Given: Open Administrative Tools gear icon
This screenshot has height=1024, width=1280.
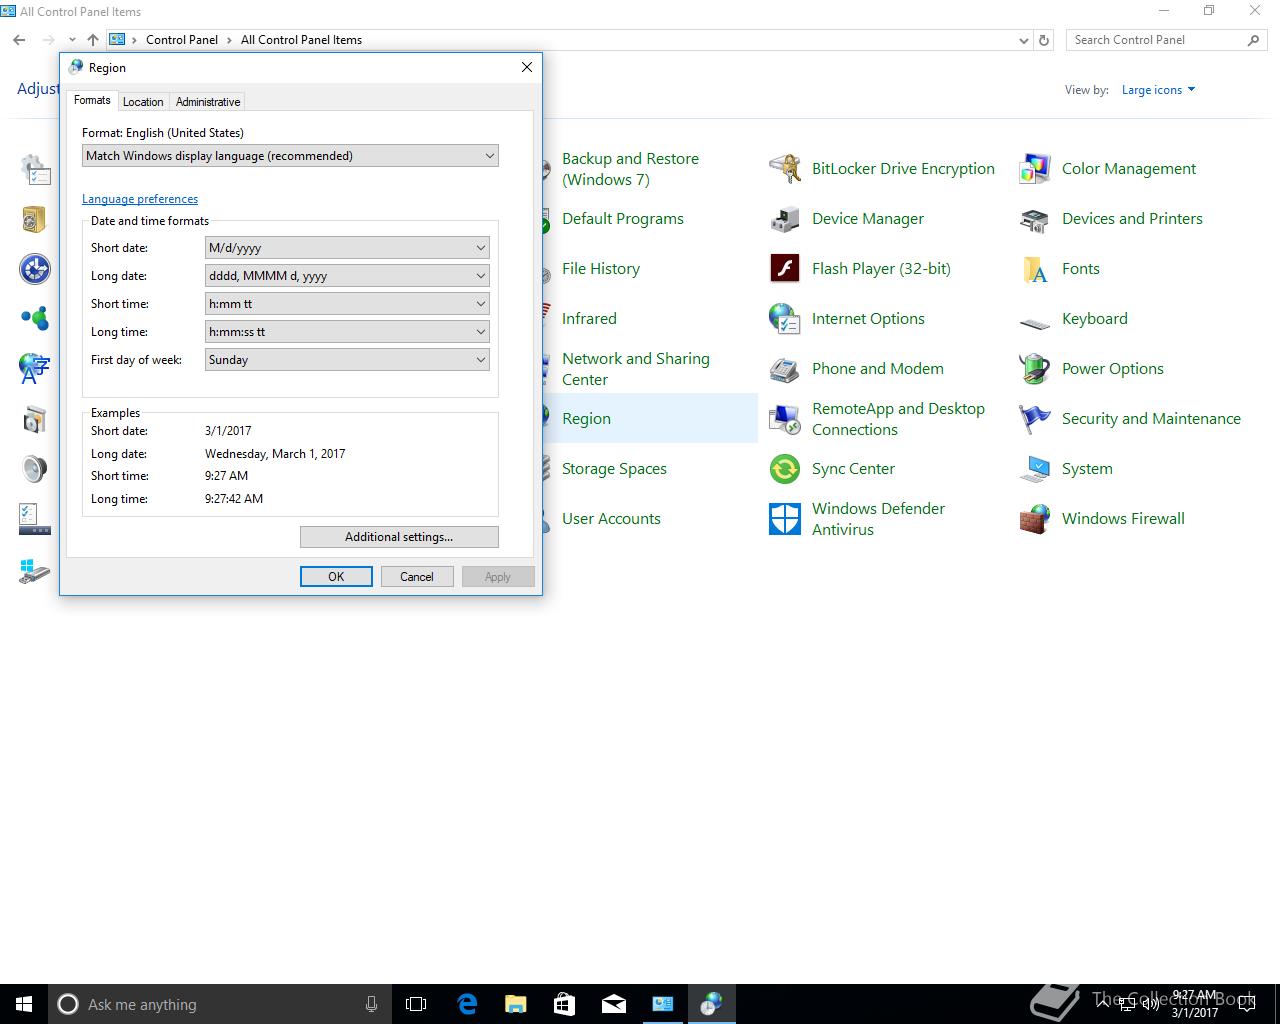Looking at the screenshot, I should click(x=35, y=169).
